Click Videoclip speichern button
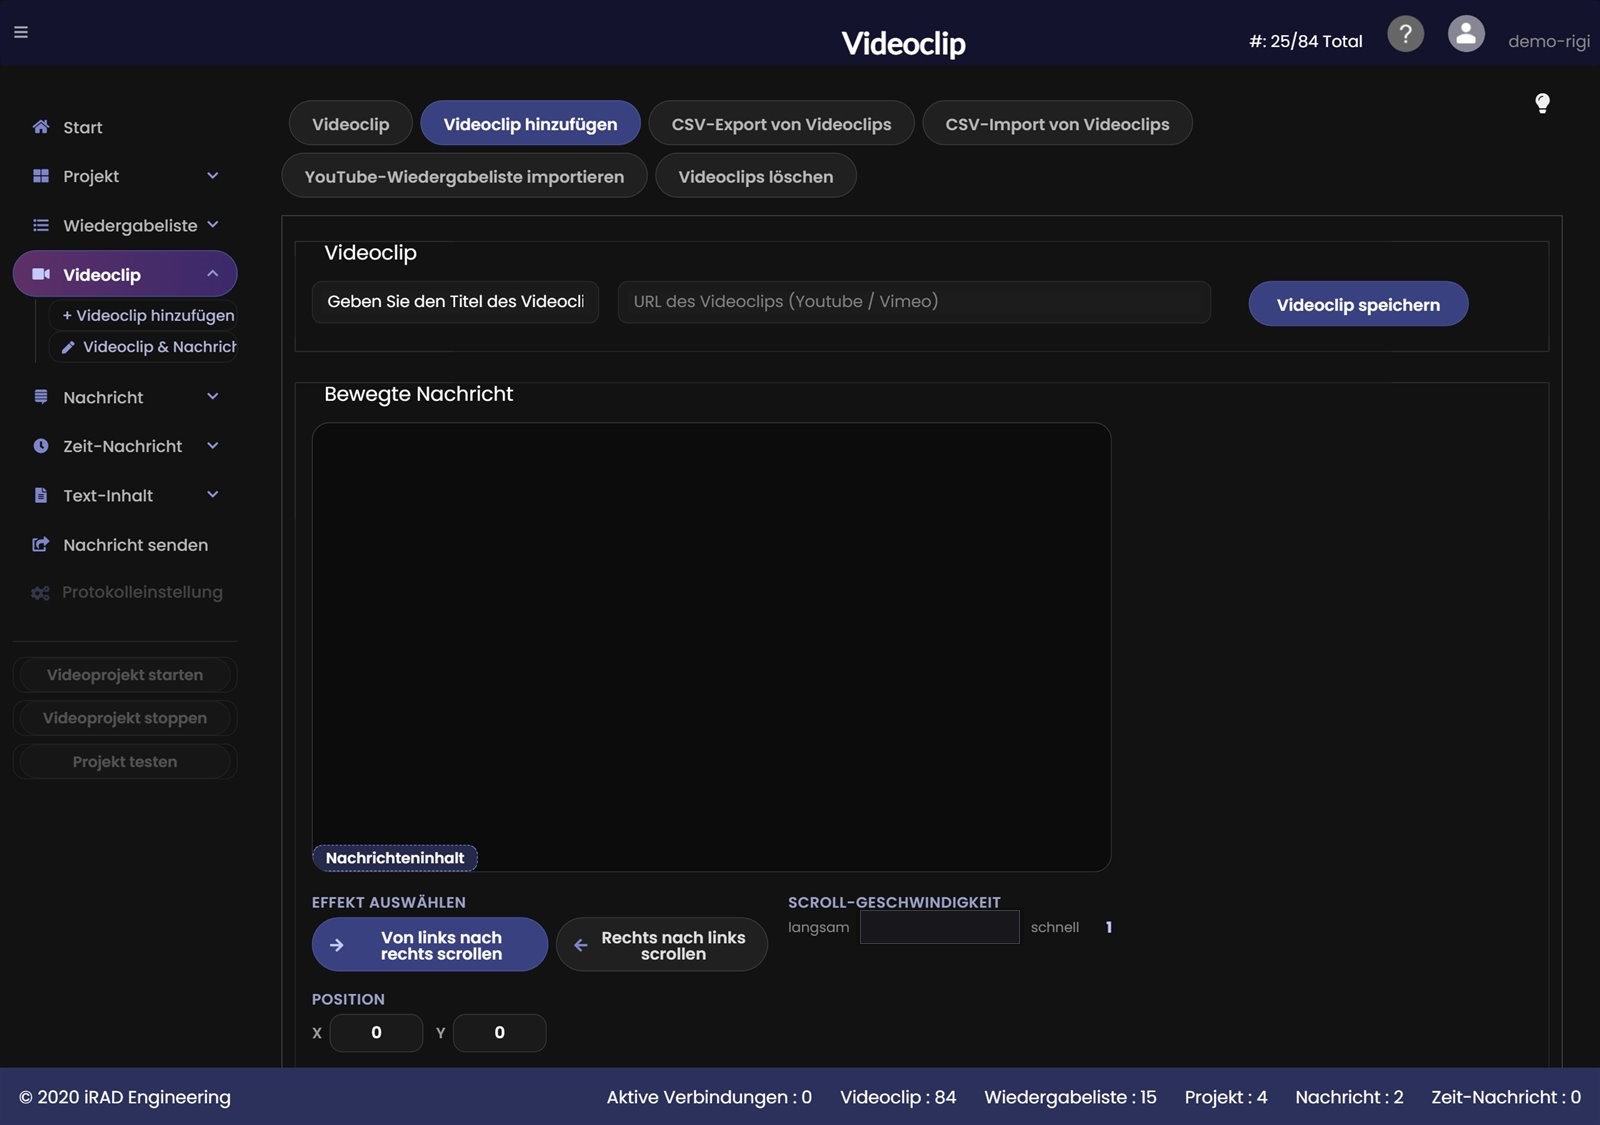Screen dimensions: 1600x1125 coord(1358,304)
